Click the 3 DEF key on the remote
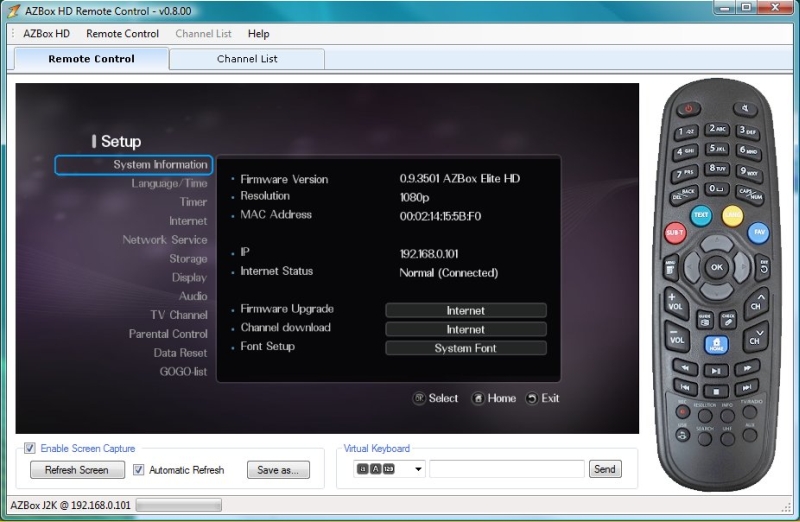The image size is (800, 522). coord(747,131)
